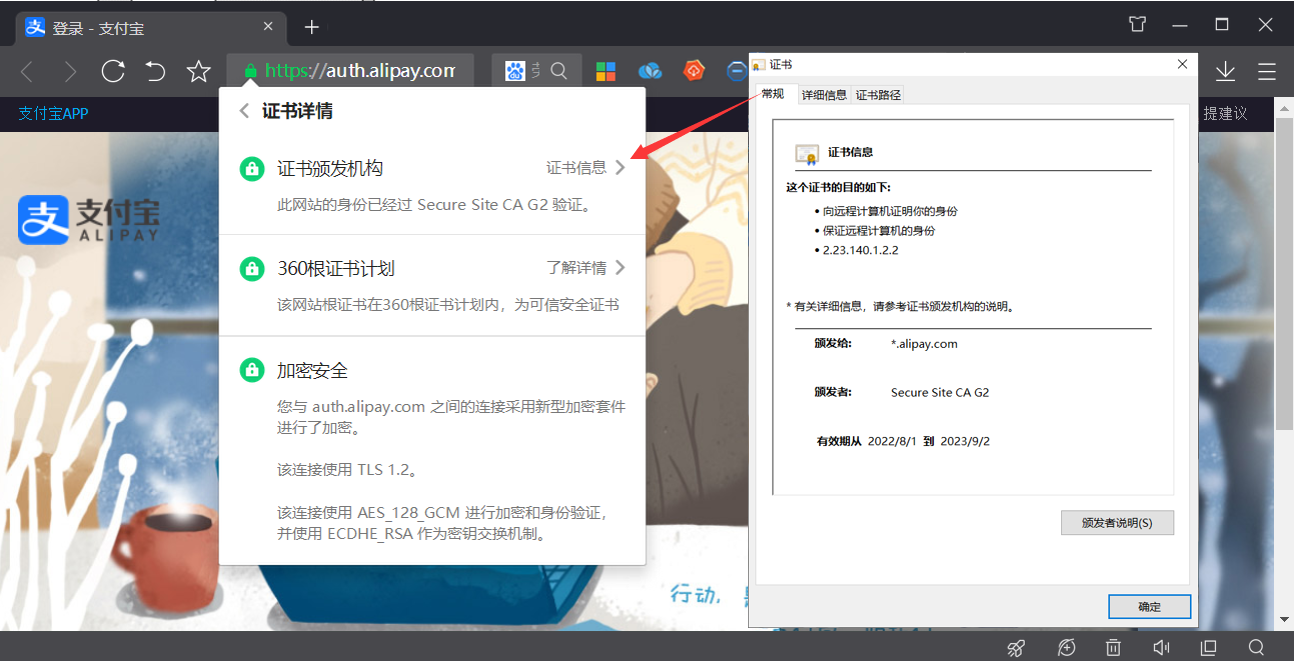Click the certificate icon beside 证书信息

806,153
